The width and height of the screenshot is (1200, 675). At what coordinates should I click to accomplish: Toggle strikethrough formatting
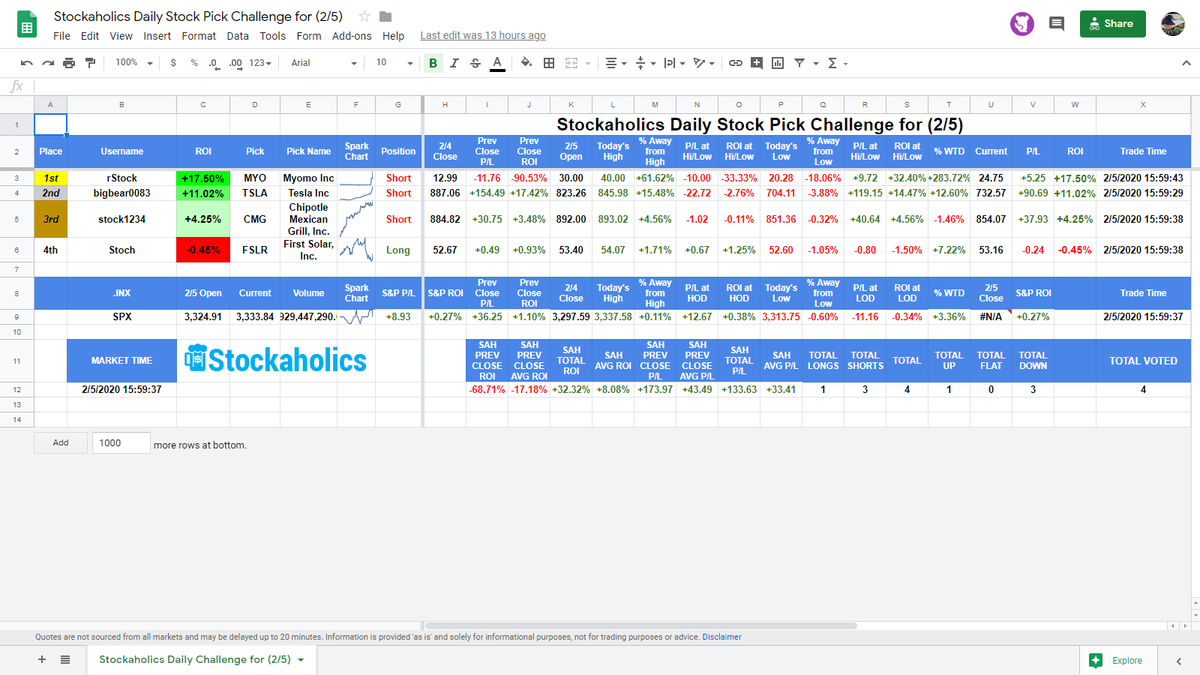(475, 63)
